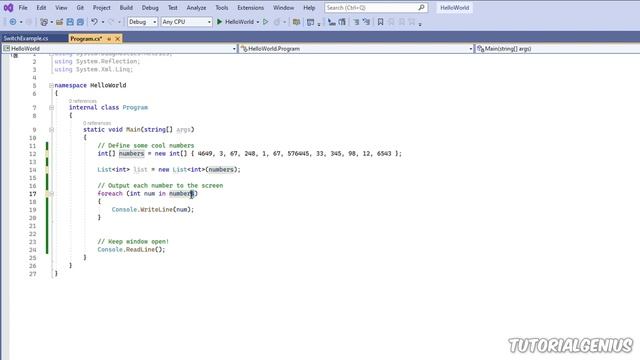Open the Debug menu

pos(150,7)
